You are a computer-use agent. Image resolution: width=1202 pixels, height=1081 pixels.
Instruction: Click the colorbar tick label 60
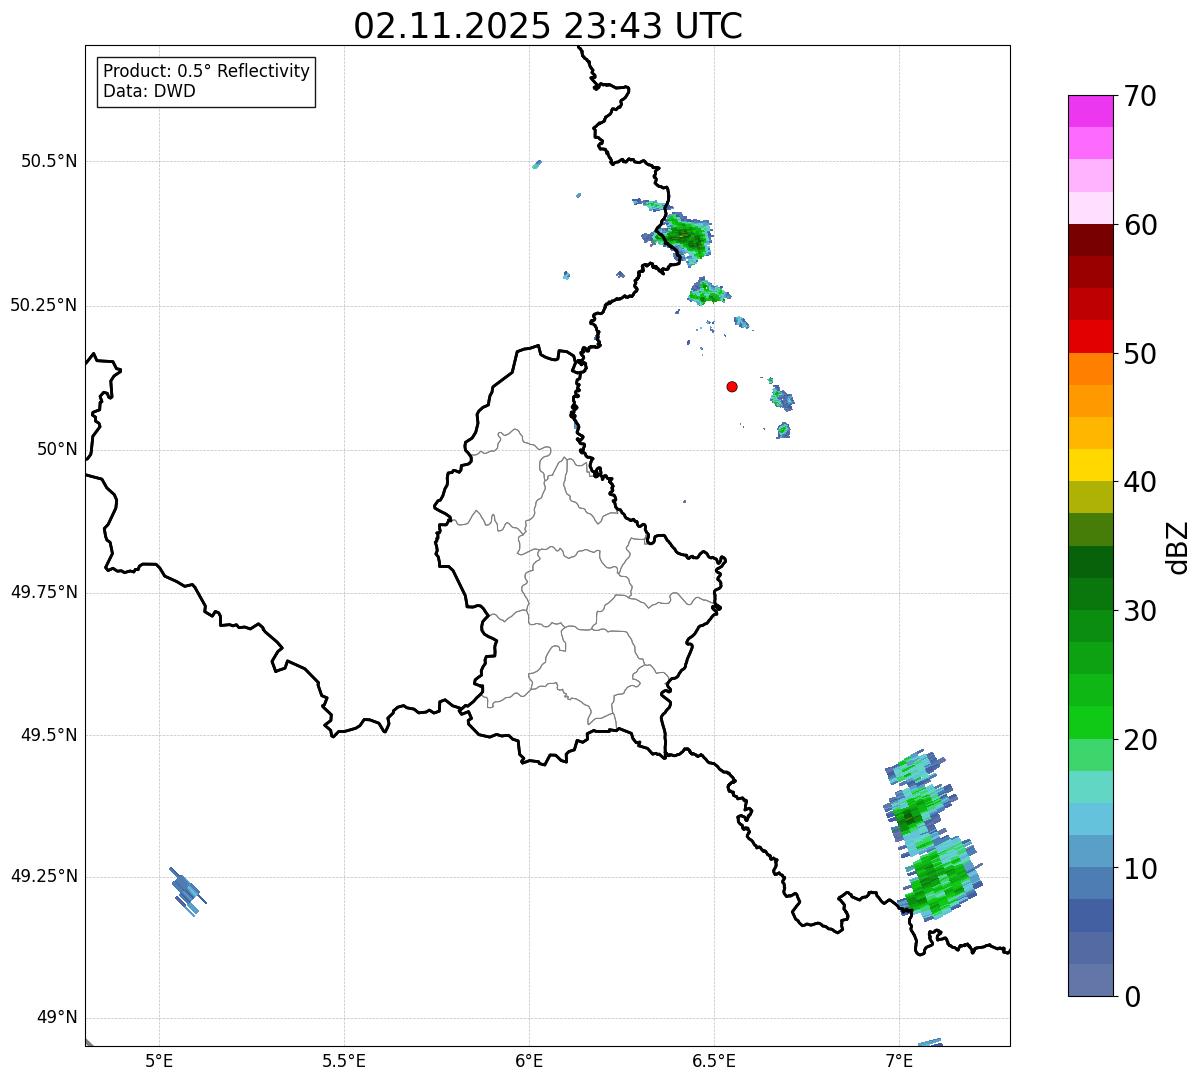1140,225
